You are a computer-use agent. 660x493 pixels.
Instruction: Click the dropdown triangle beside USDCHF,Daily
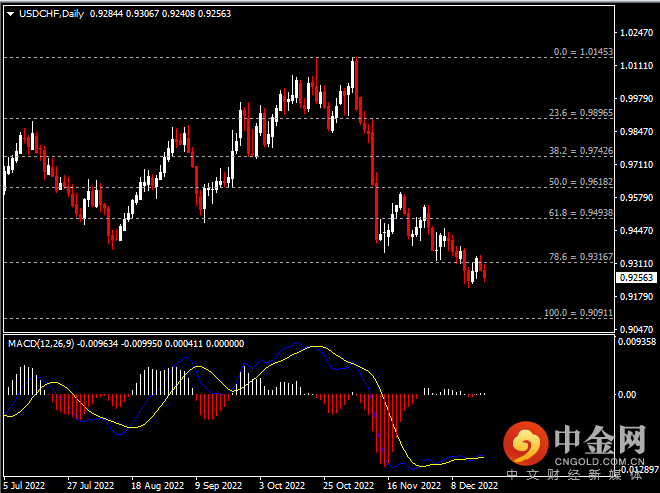pyautogui.click(x=9, y=15)
